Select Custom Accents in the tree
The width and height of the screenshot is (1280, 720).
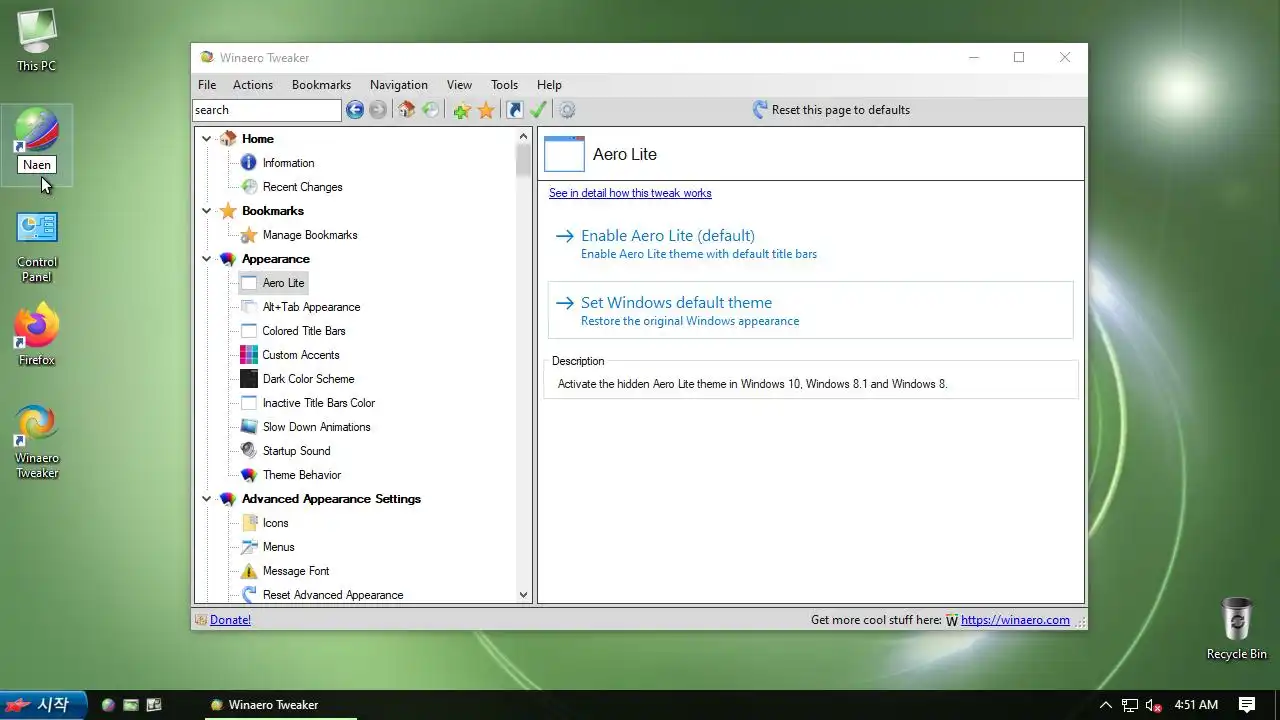(x=301, y=355)
